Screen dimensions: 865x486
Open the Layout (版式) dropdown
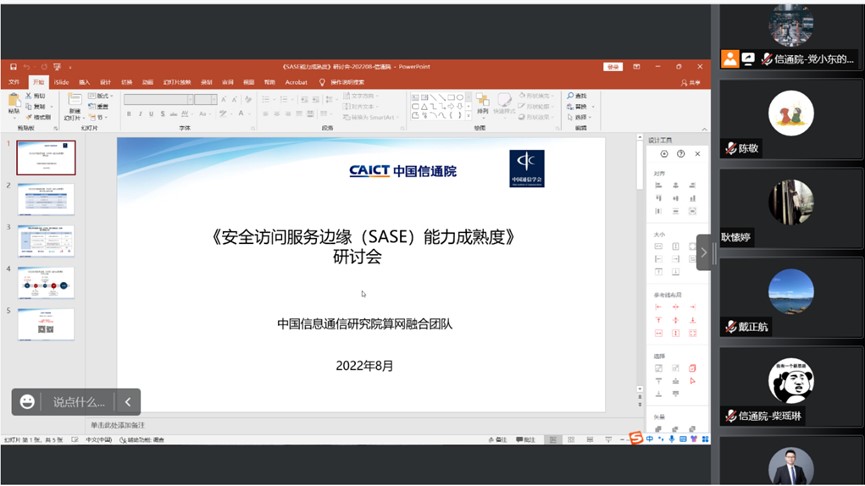pos(100,96)
